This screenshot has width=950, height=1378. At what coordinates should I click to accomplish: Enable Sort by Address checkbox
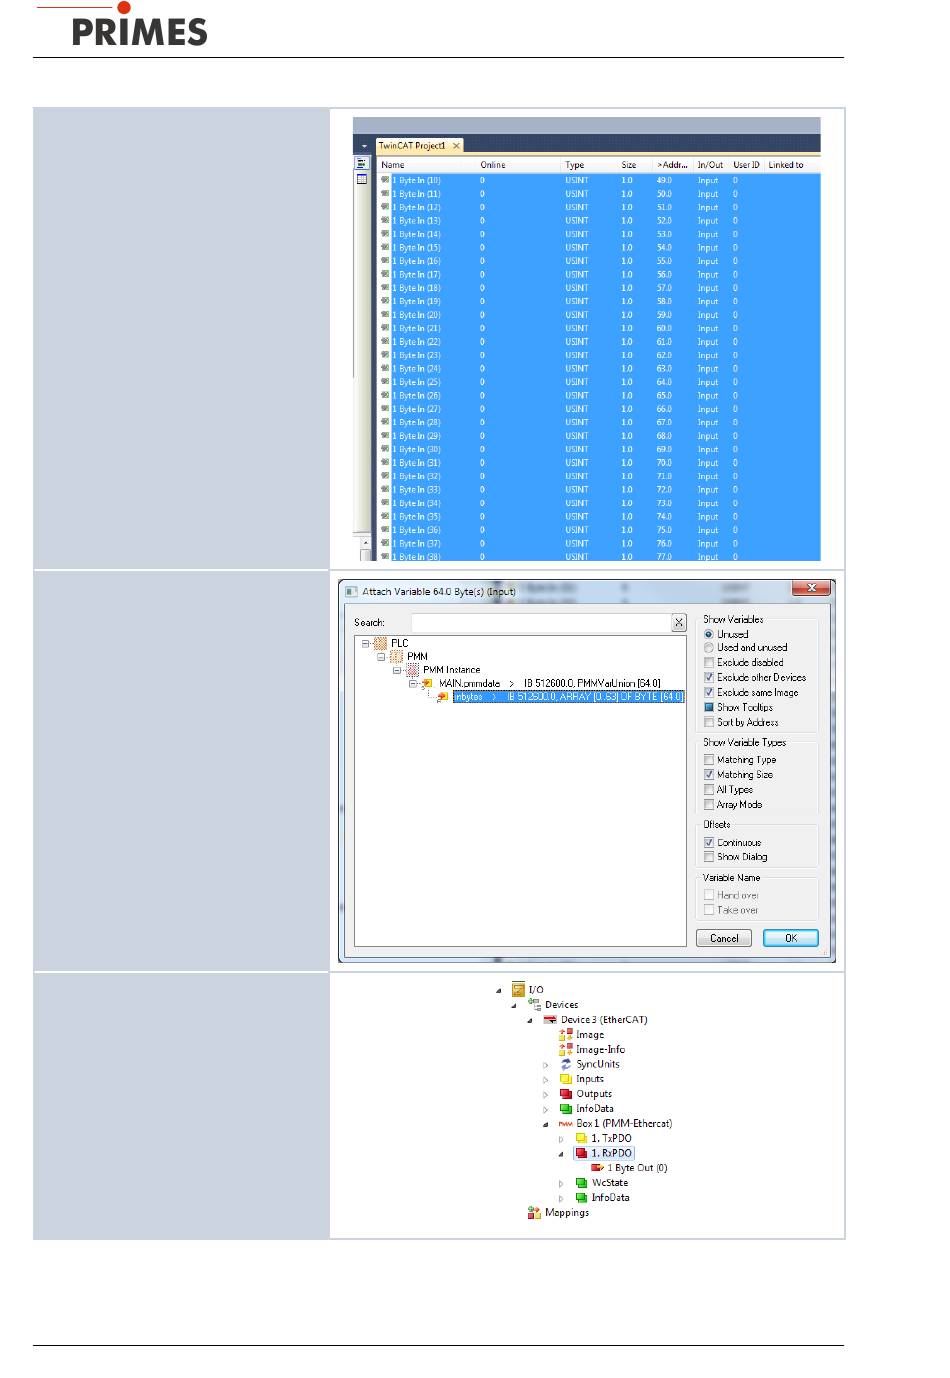(709, 722)
